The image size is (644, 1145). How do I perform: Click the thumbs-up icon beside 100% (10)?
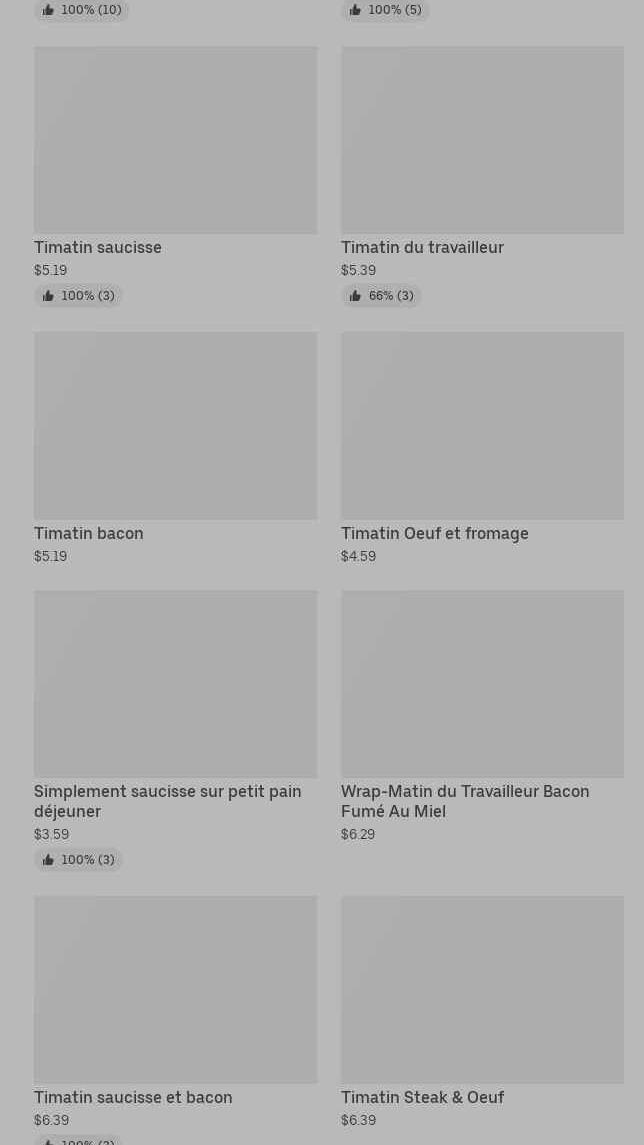[48, 10]
